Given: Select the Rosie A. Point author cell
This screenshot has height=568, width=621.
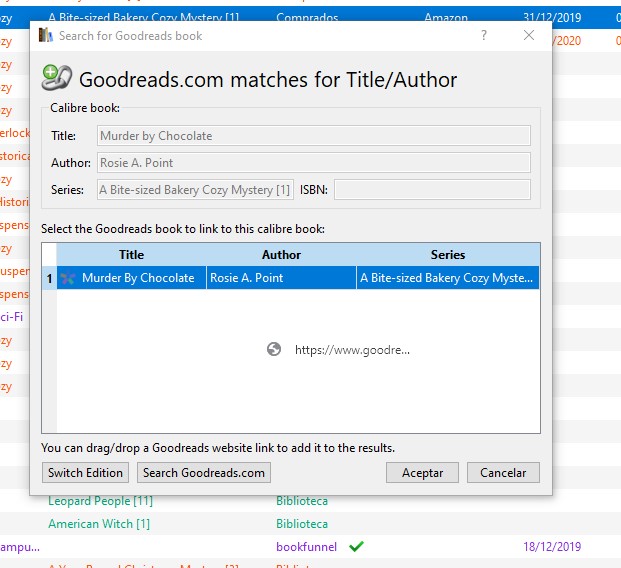Looking at the screenshot, I should click(281, 278).
